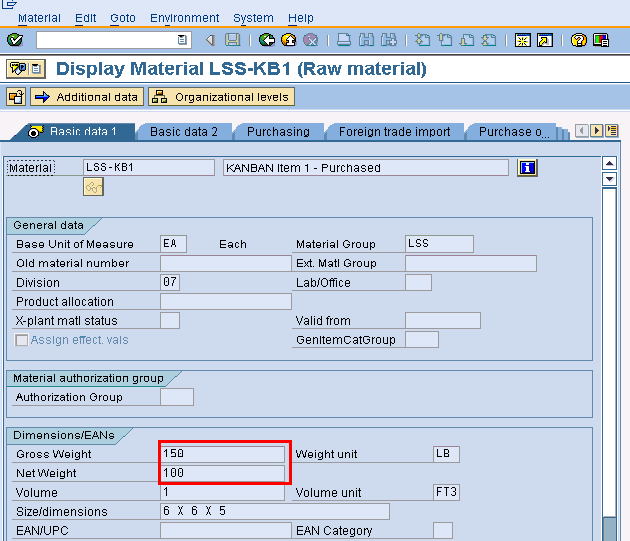The width and height of the screenshot is (630, 541).
Task: Go to First Page icon
Action: [x=422, y=40]
